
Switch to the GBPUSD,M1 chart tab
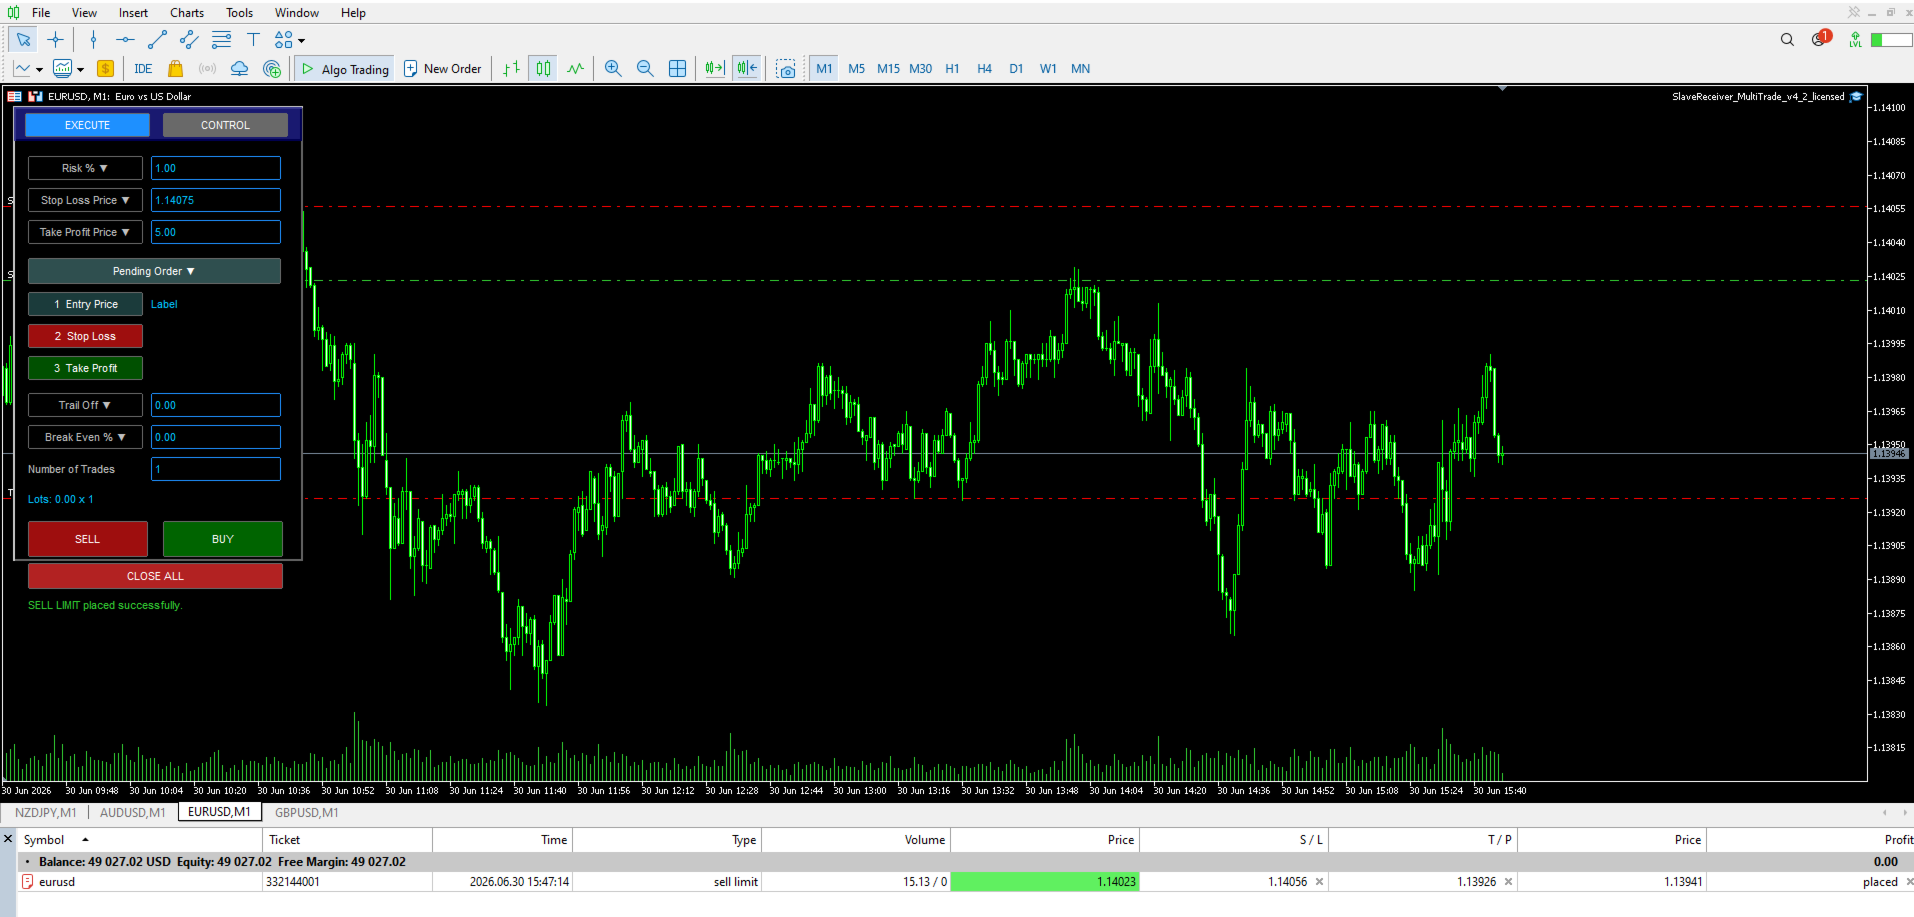click(x=307, y=812)
